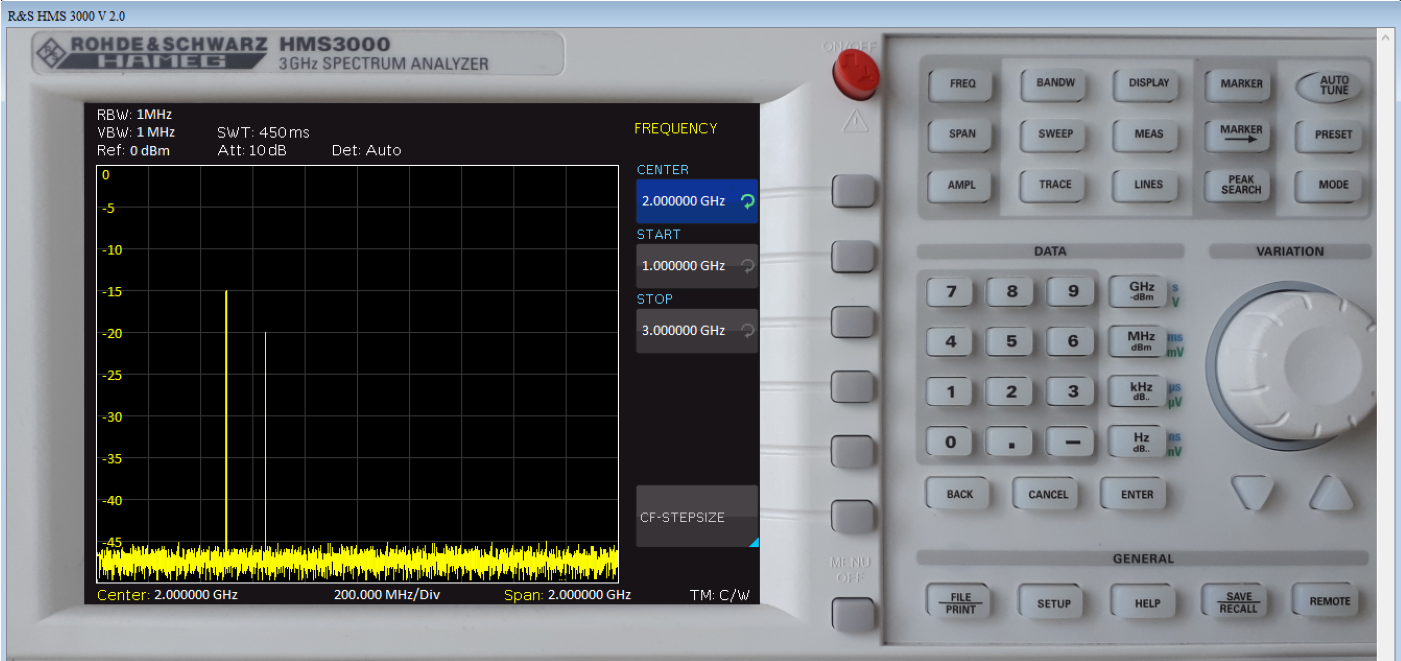Click the HELP key
This screenshot has height=661, width=1401.
1147,603
